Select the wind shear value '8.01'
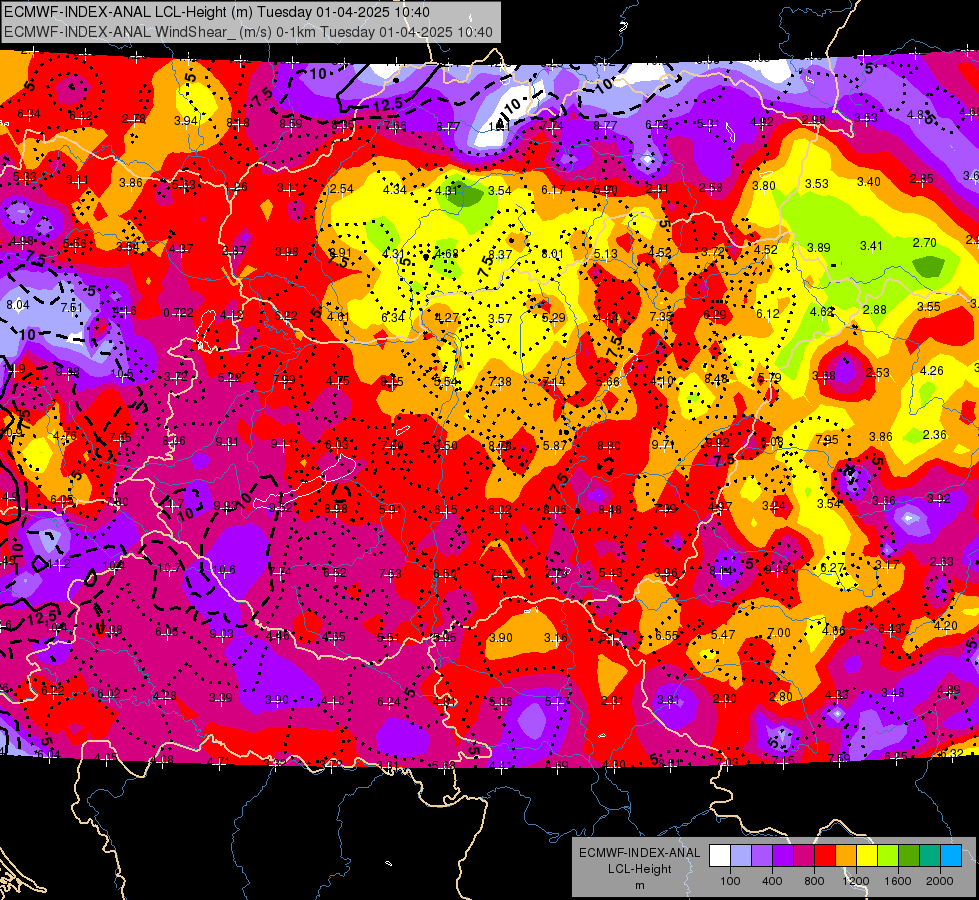The height and width of the screenshot is (900, 979). pyautogui.click(x=553, y=254)
